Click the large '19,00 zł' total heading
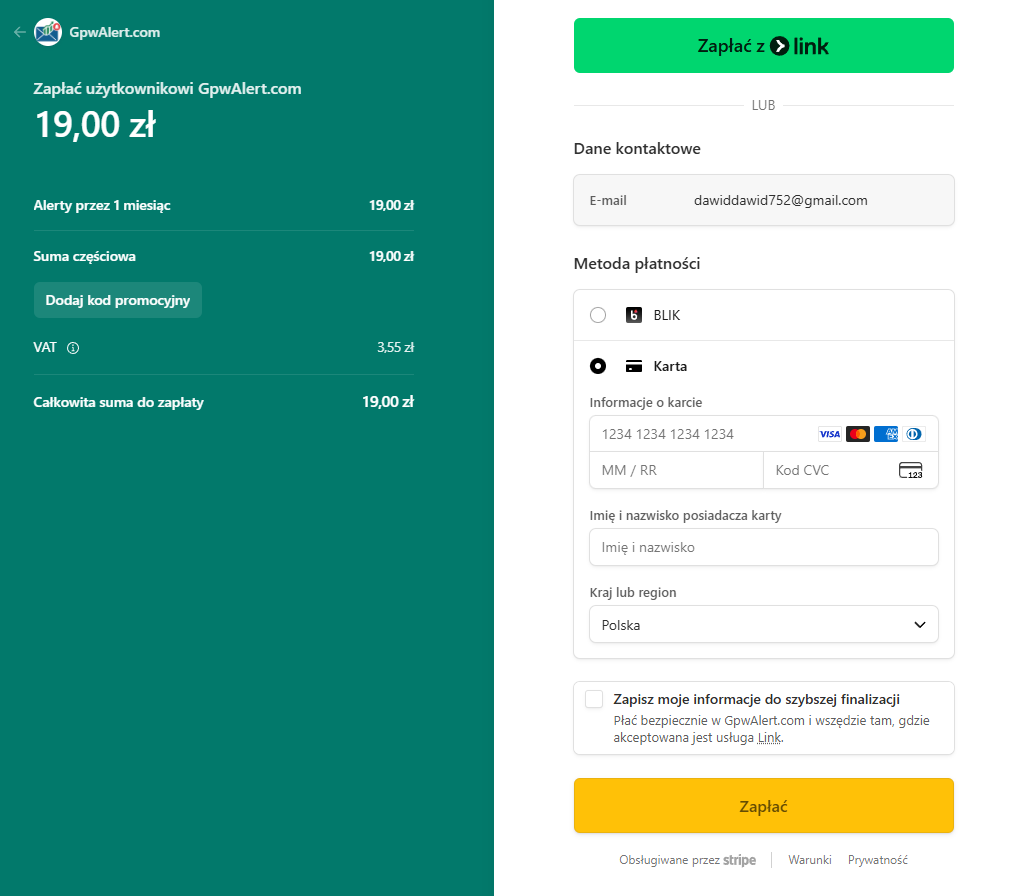The image size is (1025, 896). (x=95, y=125)
